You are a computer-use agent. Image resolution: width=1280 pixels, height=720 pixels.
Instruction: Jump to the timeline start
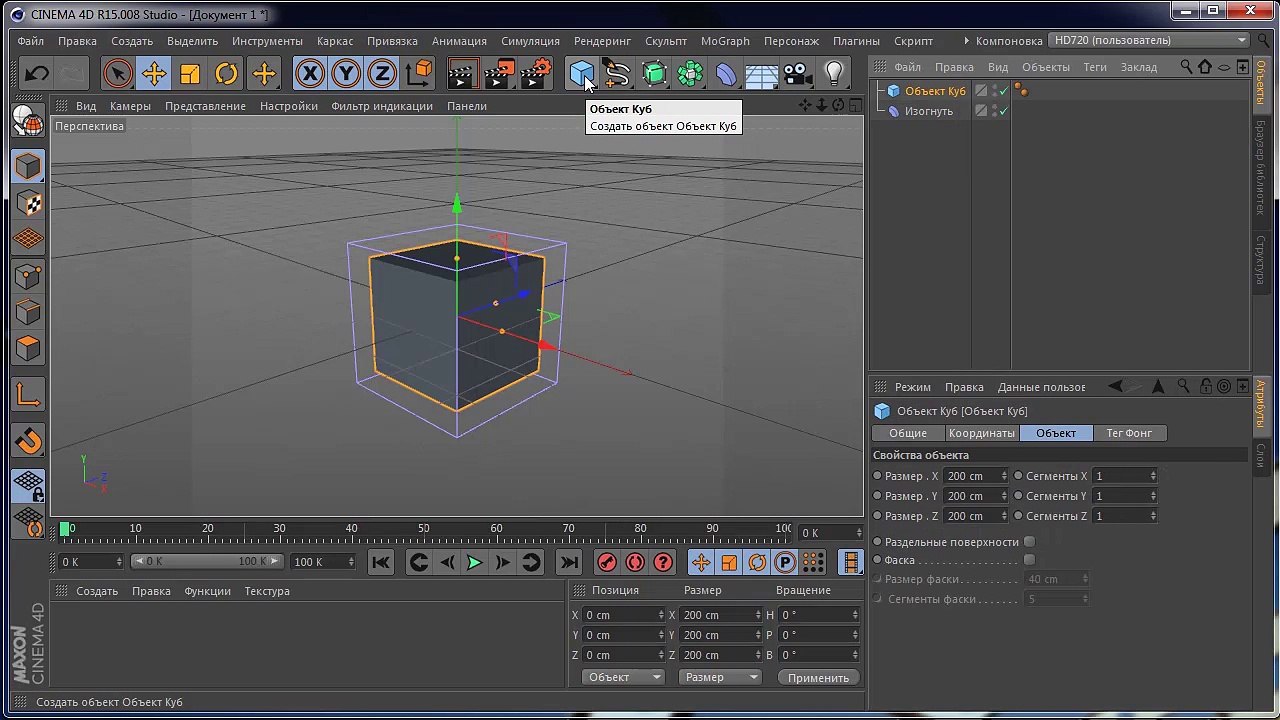381,562
